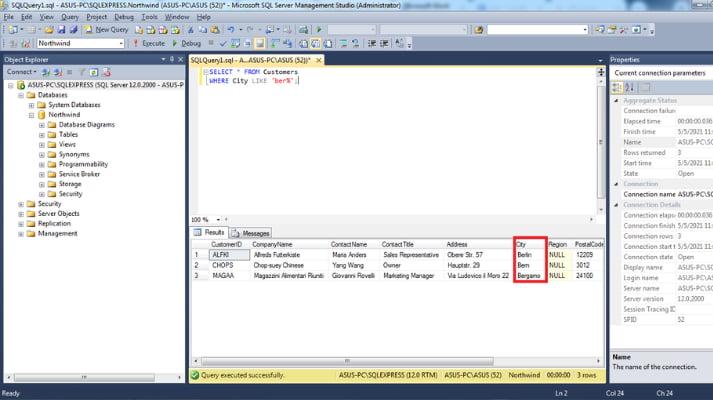Viewport: 713px width, 400px height.
Task: Click the Parse query checkmark icon
Action: [221, 44]
